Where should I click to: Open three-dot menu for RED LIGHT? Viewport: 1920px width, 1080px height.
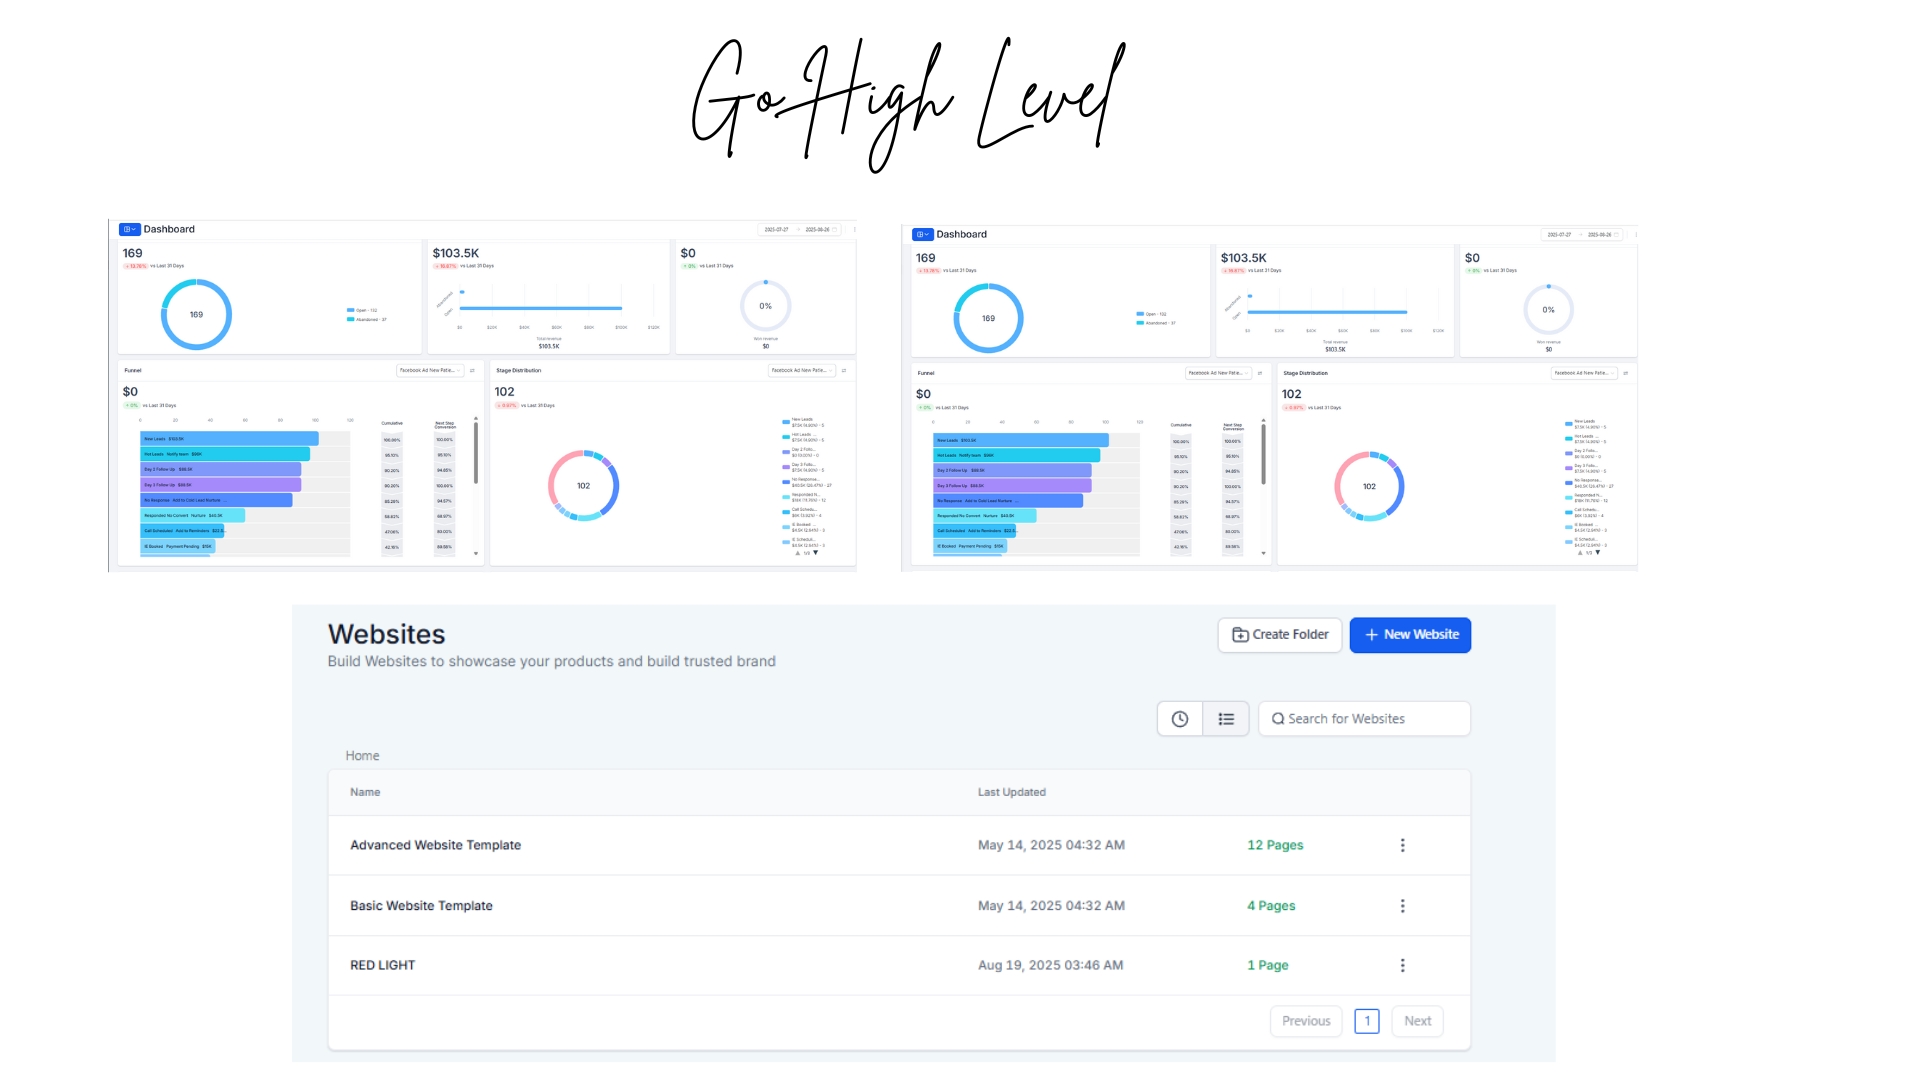tap(1402, 965)
